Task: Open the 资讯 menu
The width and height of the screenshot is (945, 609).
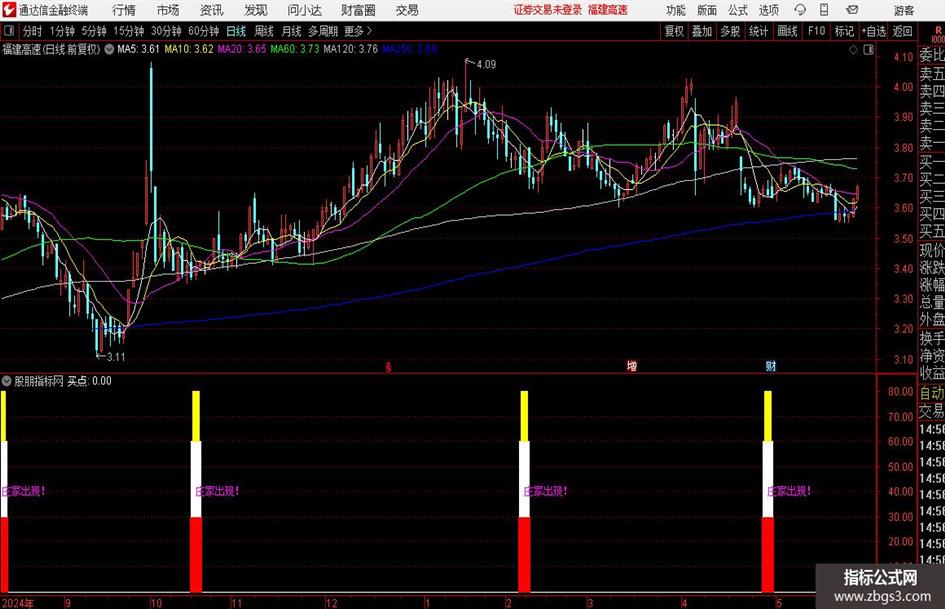Action: click(x=212, y=10)
